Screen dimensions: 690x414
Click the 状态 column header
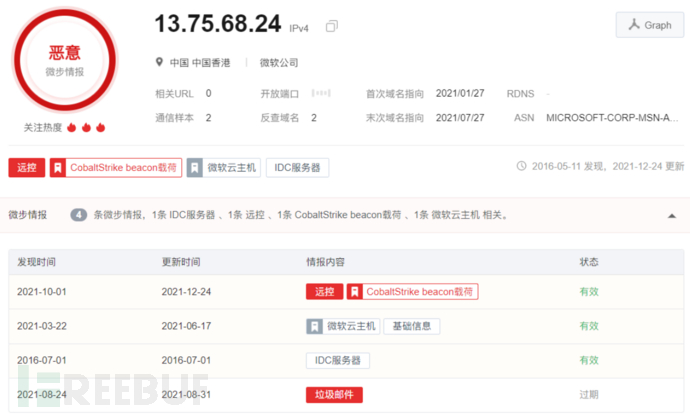[589, 262]
